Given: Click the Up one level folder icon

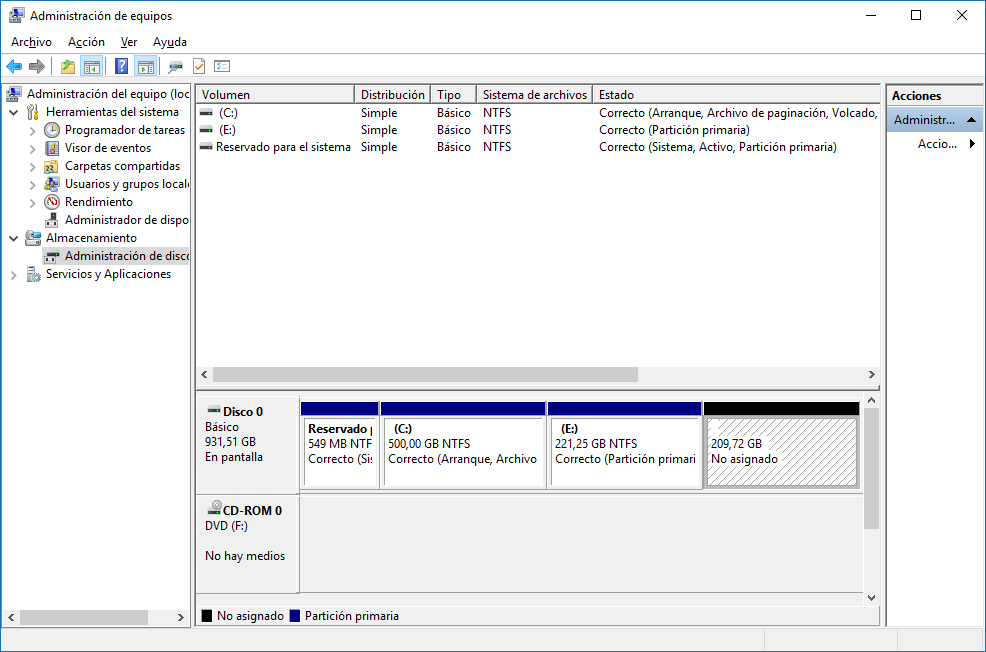Looking at the screenshot, I should (67, 66).
